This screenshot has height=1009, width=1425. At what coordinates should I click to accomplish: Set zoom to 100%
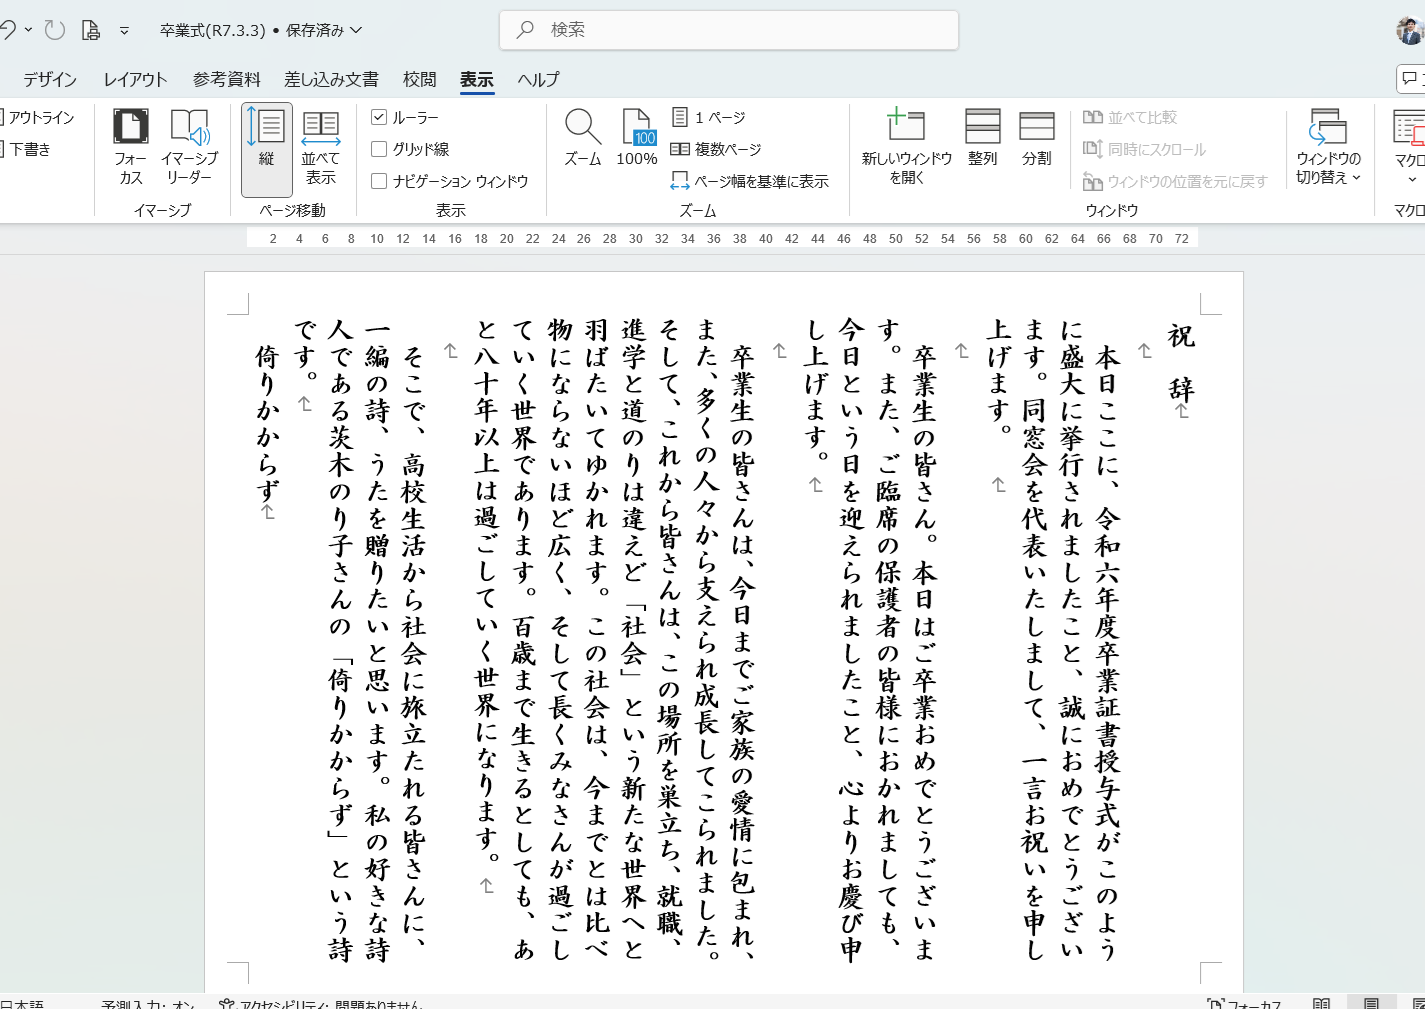click(637, 138)
